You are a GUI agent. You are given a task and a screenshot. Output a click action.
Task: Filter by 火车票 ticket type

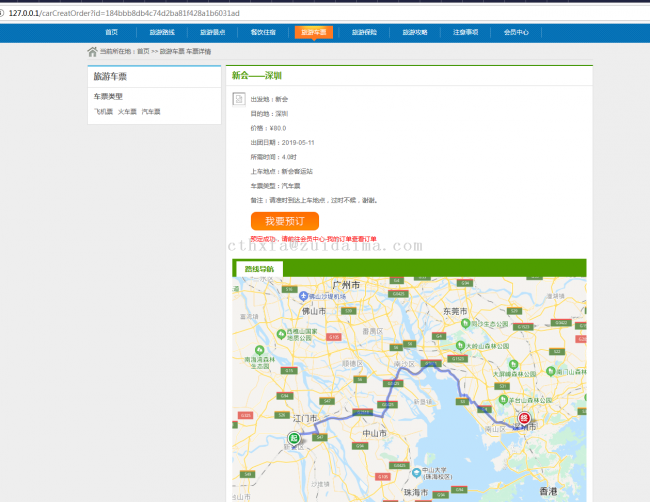point(127,112)
